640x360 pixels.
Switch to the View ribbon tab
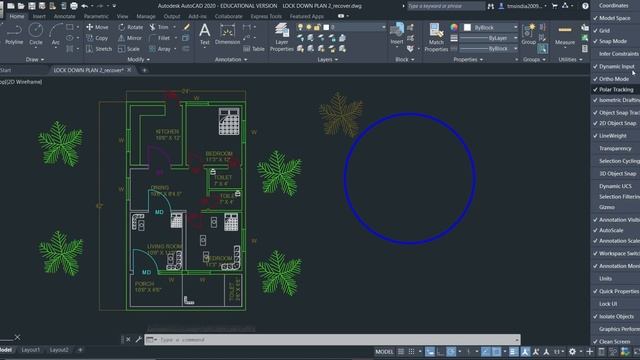coord(122,16)
